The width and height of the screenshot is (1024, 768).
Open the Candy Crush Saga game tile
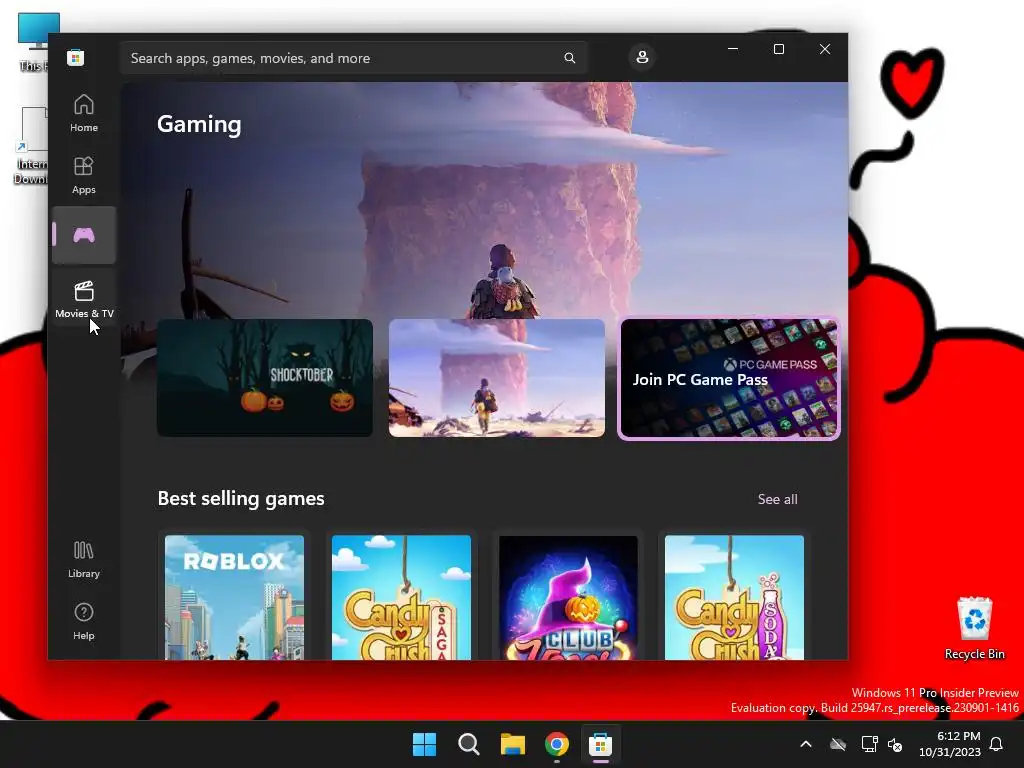tap(401, 597)
